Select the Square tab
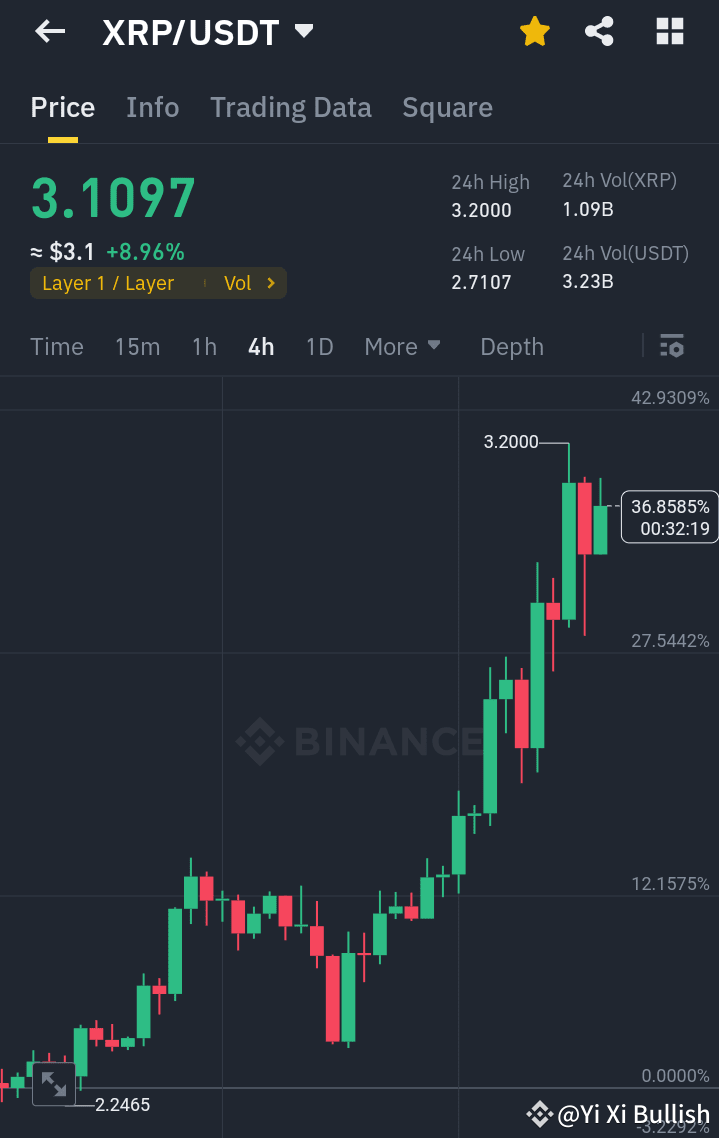 (447, 107)
